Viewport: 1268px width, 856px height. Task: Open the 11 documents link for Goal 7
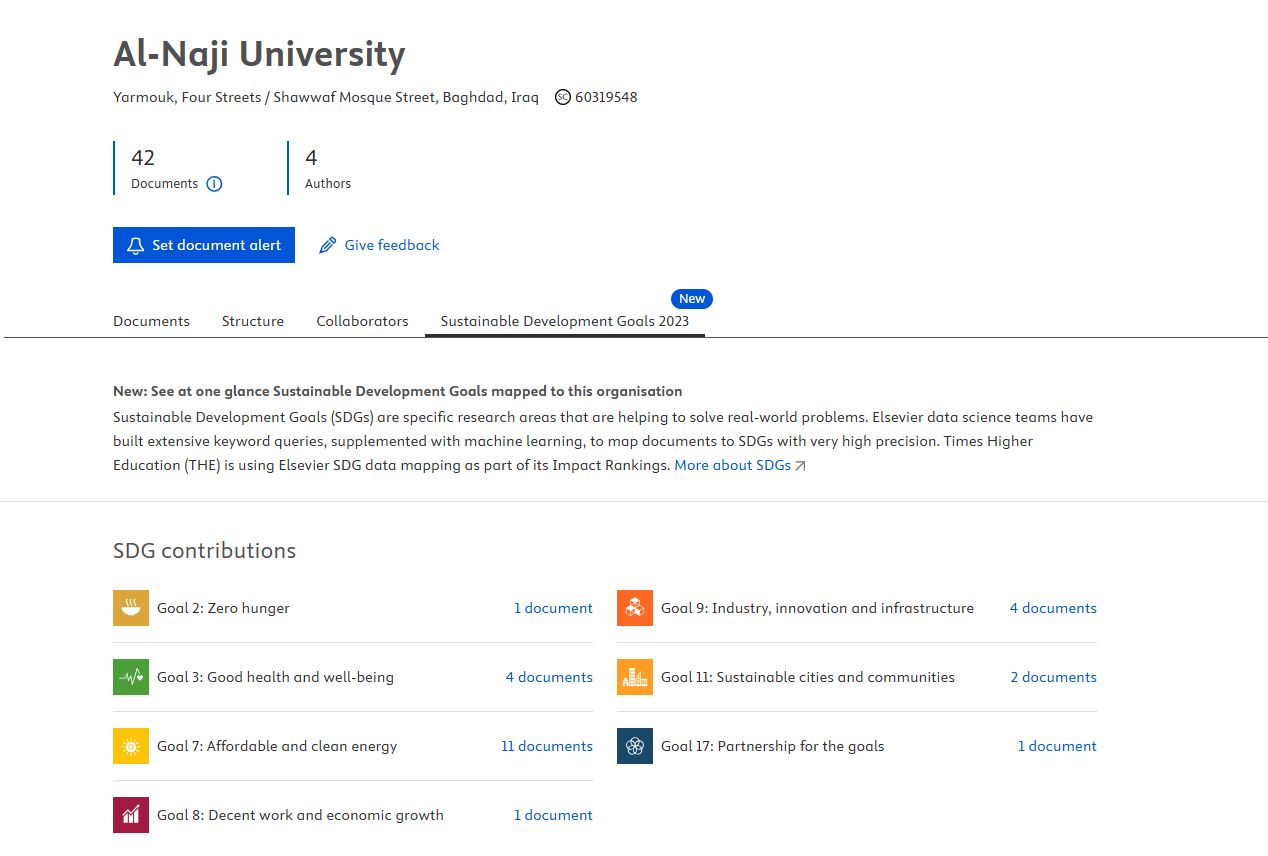[x=547, y=746]
